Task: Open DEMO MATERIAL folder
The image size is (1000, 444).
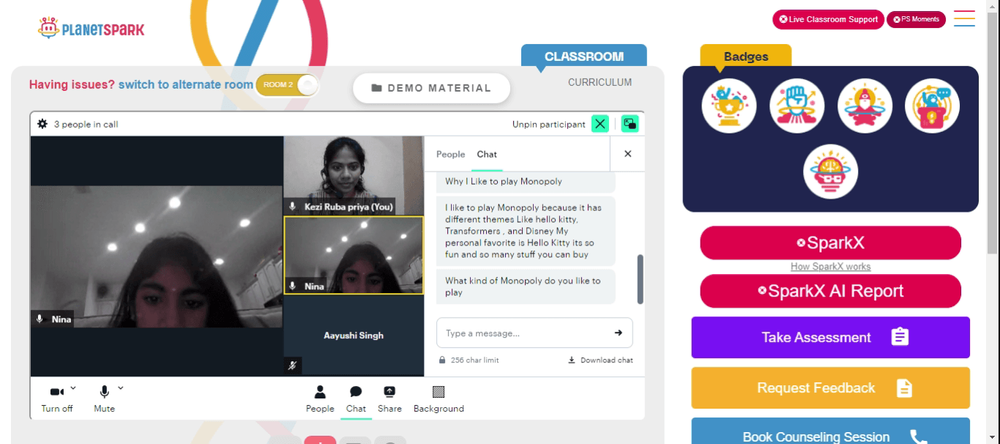Action: click(x=431, y=88)
